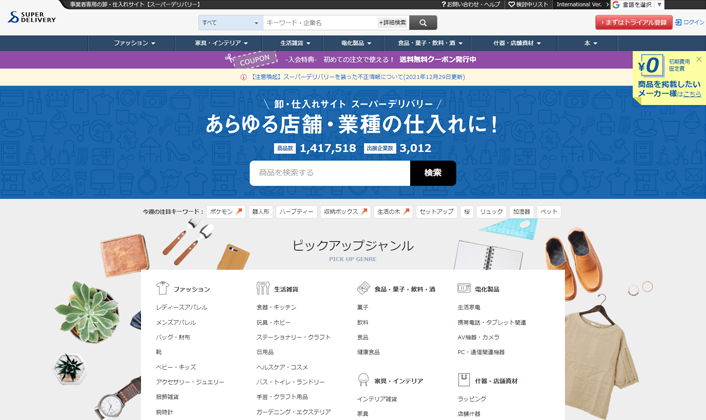The image size is (706, 420).
Task: Open アクセサリー・ジュエリー genre link
Action: [190, 382]
